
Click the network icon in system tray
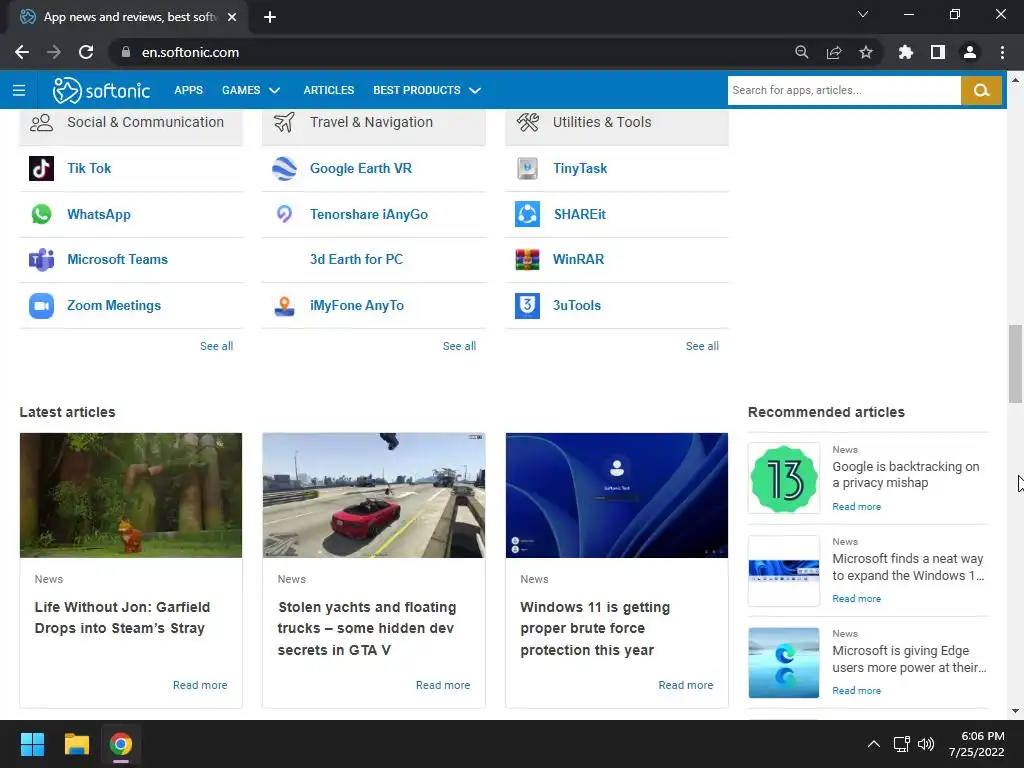pos(902,744)
